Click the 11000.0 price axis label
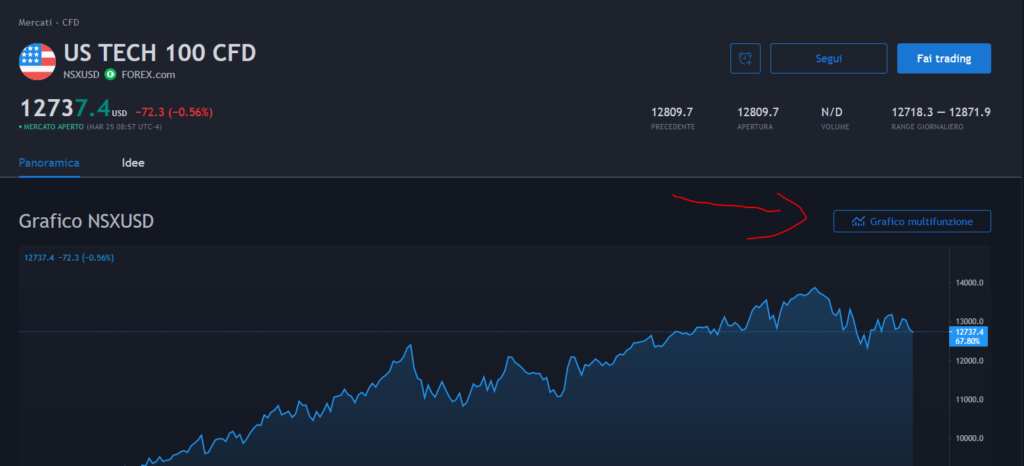Screen dimensions: 1024x466 coord(970,399)
